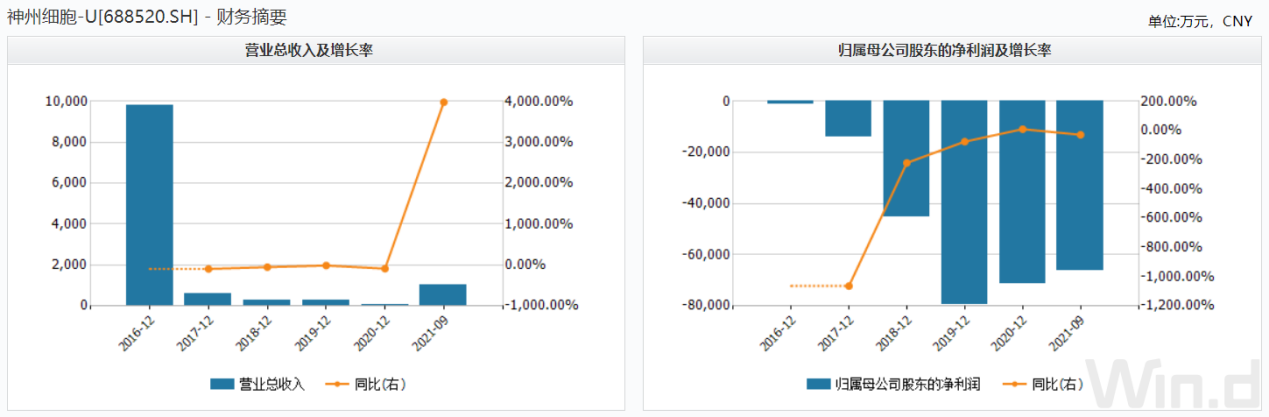Click the 2019-12 revenue growth data point

coord(326,265)
